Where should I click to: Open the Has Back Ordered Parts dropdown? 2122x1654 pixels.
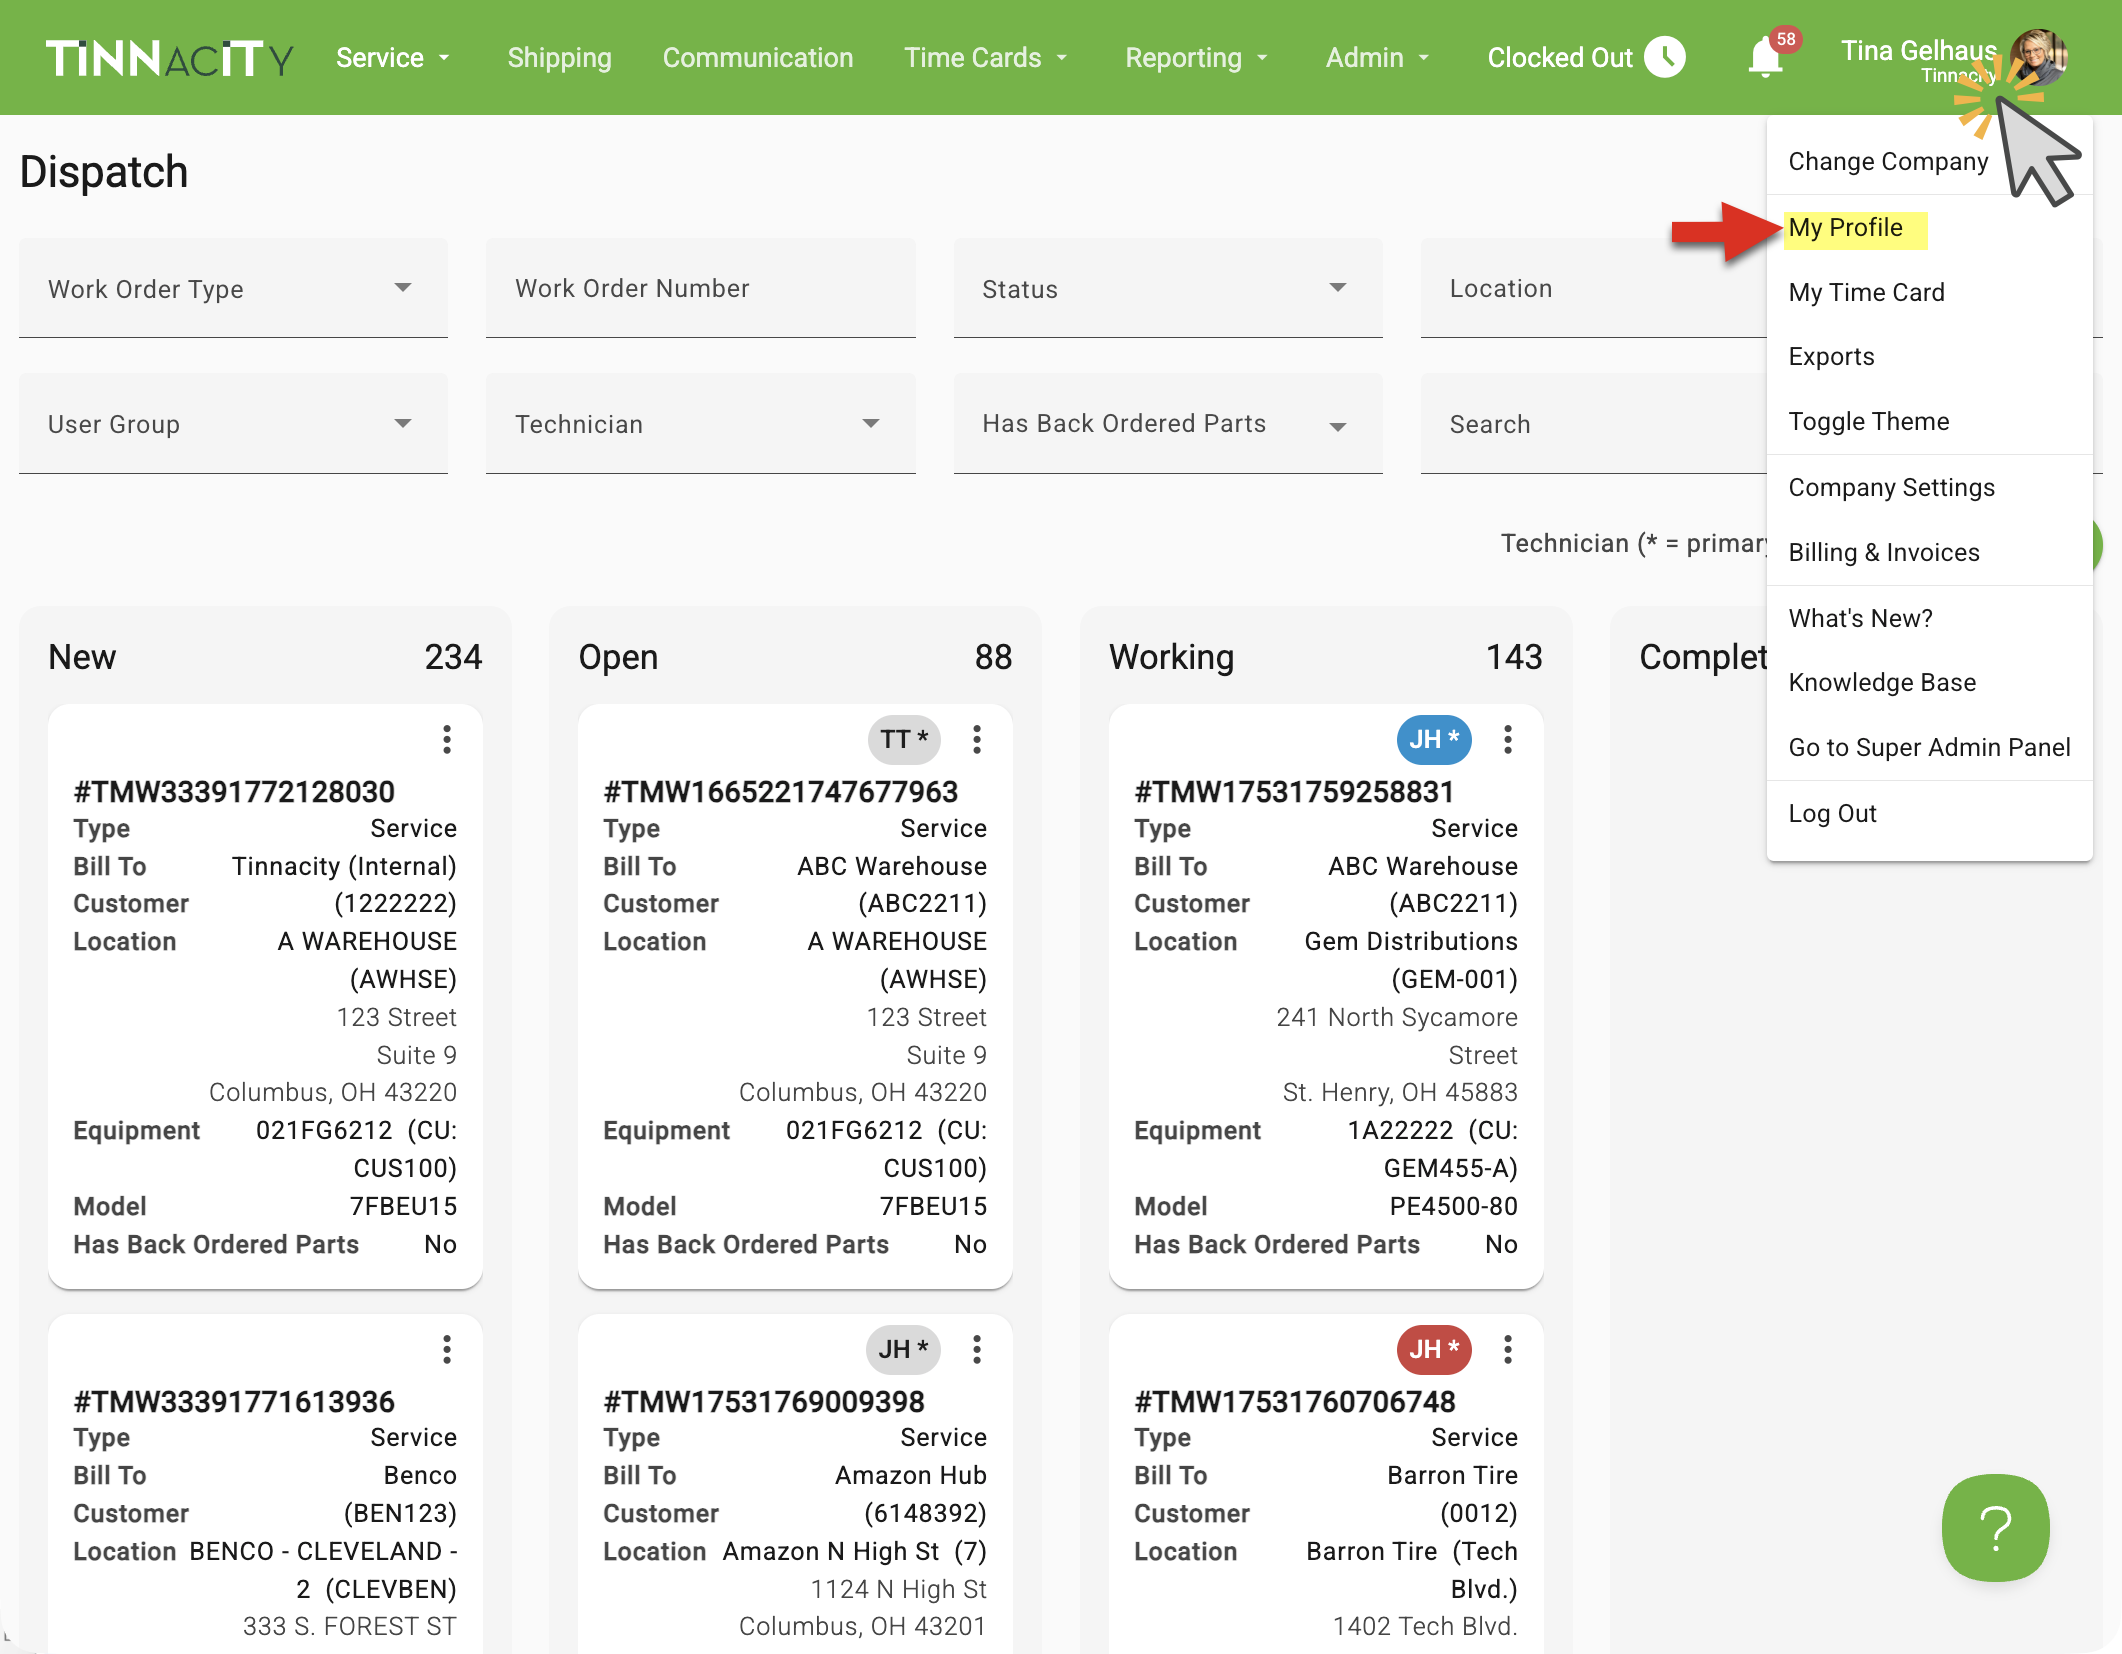coord(1167,424)
